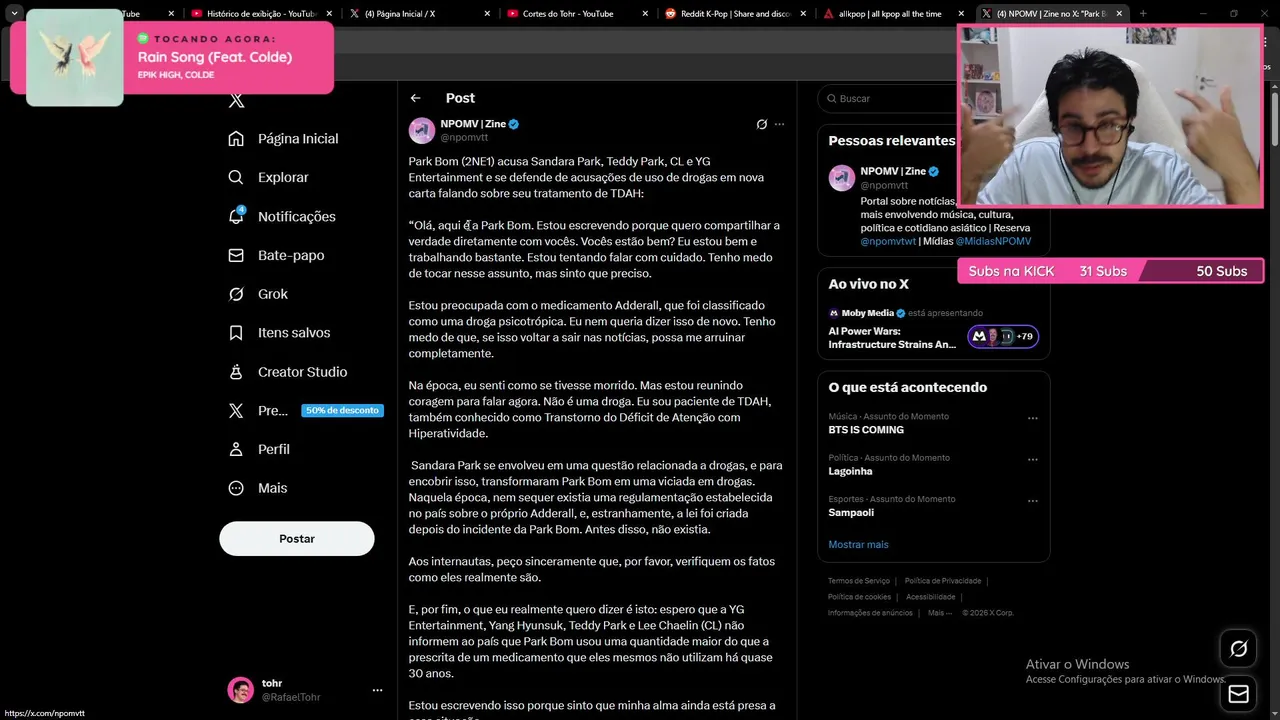Viewport: 1280px width, 720px height.
Task: Click the Moby Media presenter name
Action: 867,313
